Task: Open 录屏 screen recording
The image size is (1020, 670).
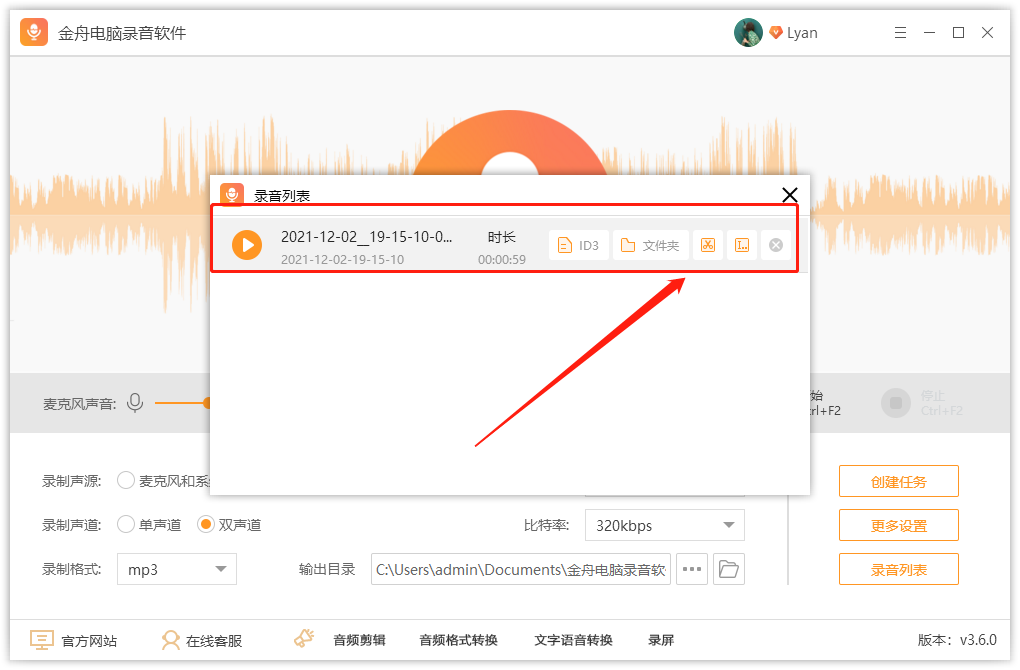Action: (x=660, y=640)
